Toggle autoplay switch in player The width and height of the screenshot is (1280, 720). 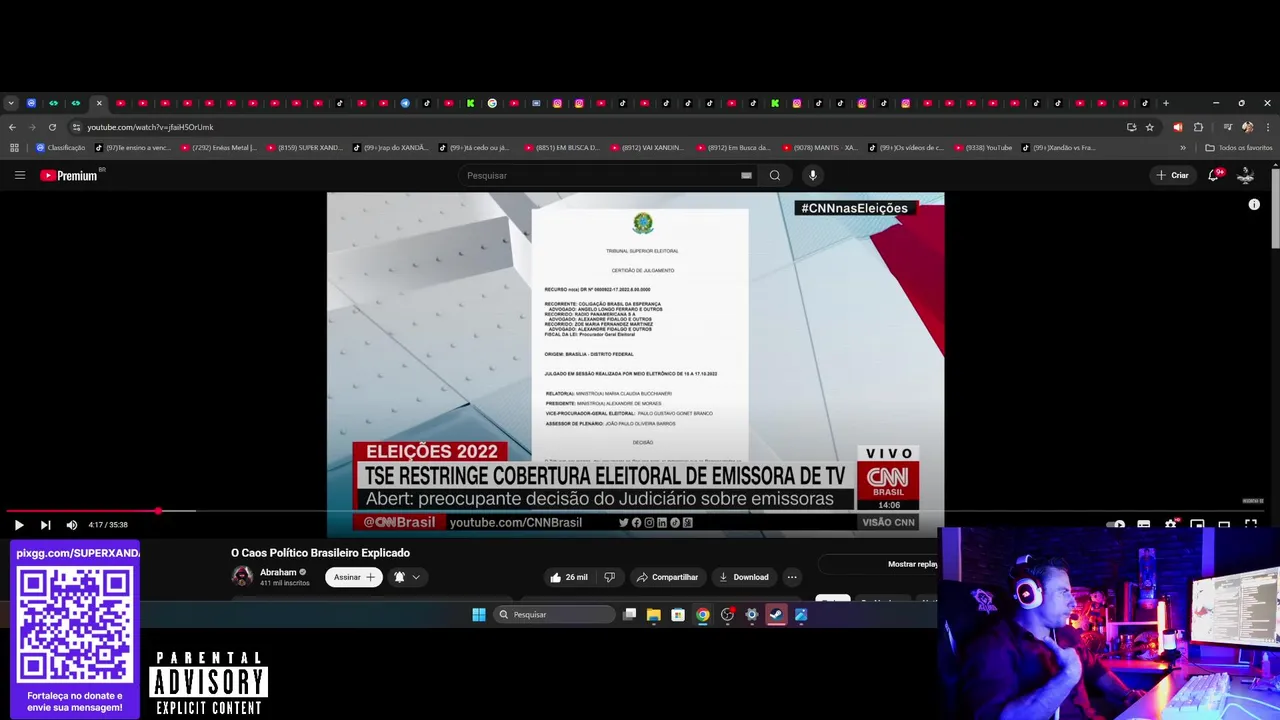click(1117, 525)
